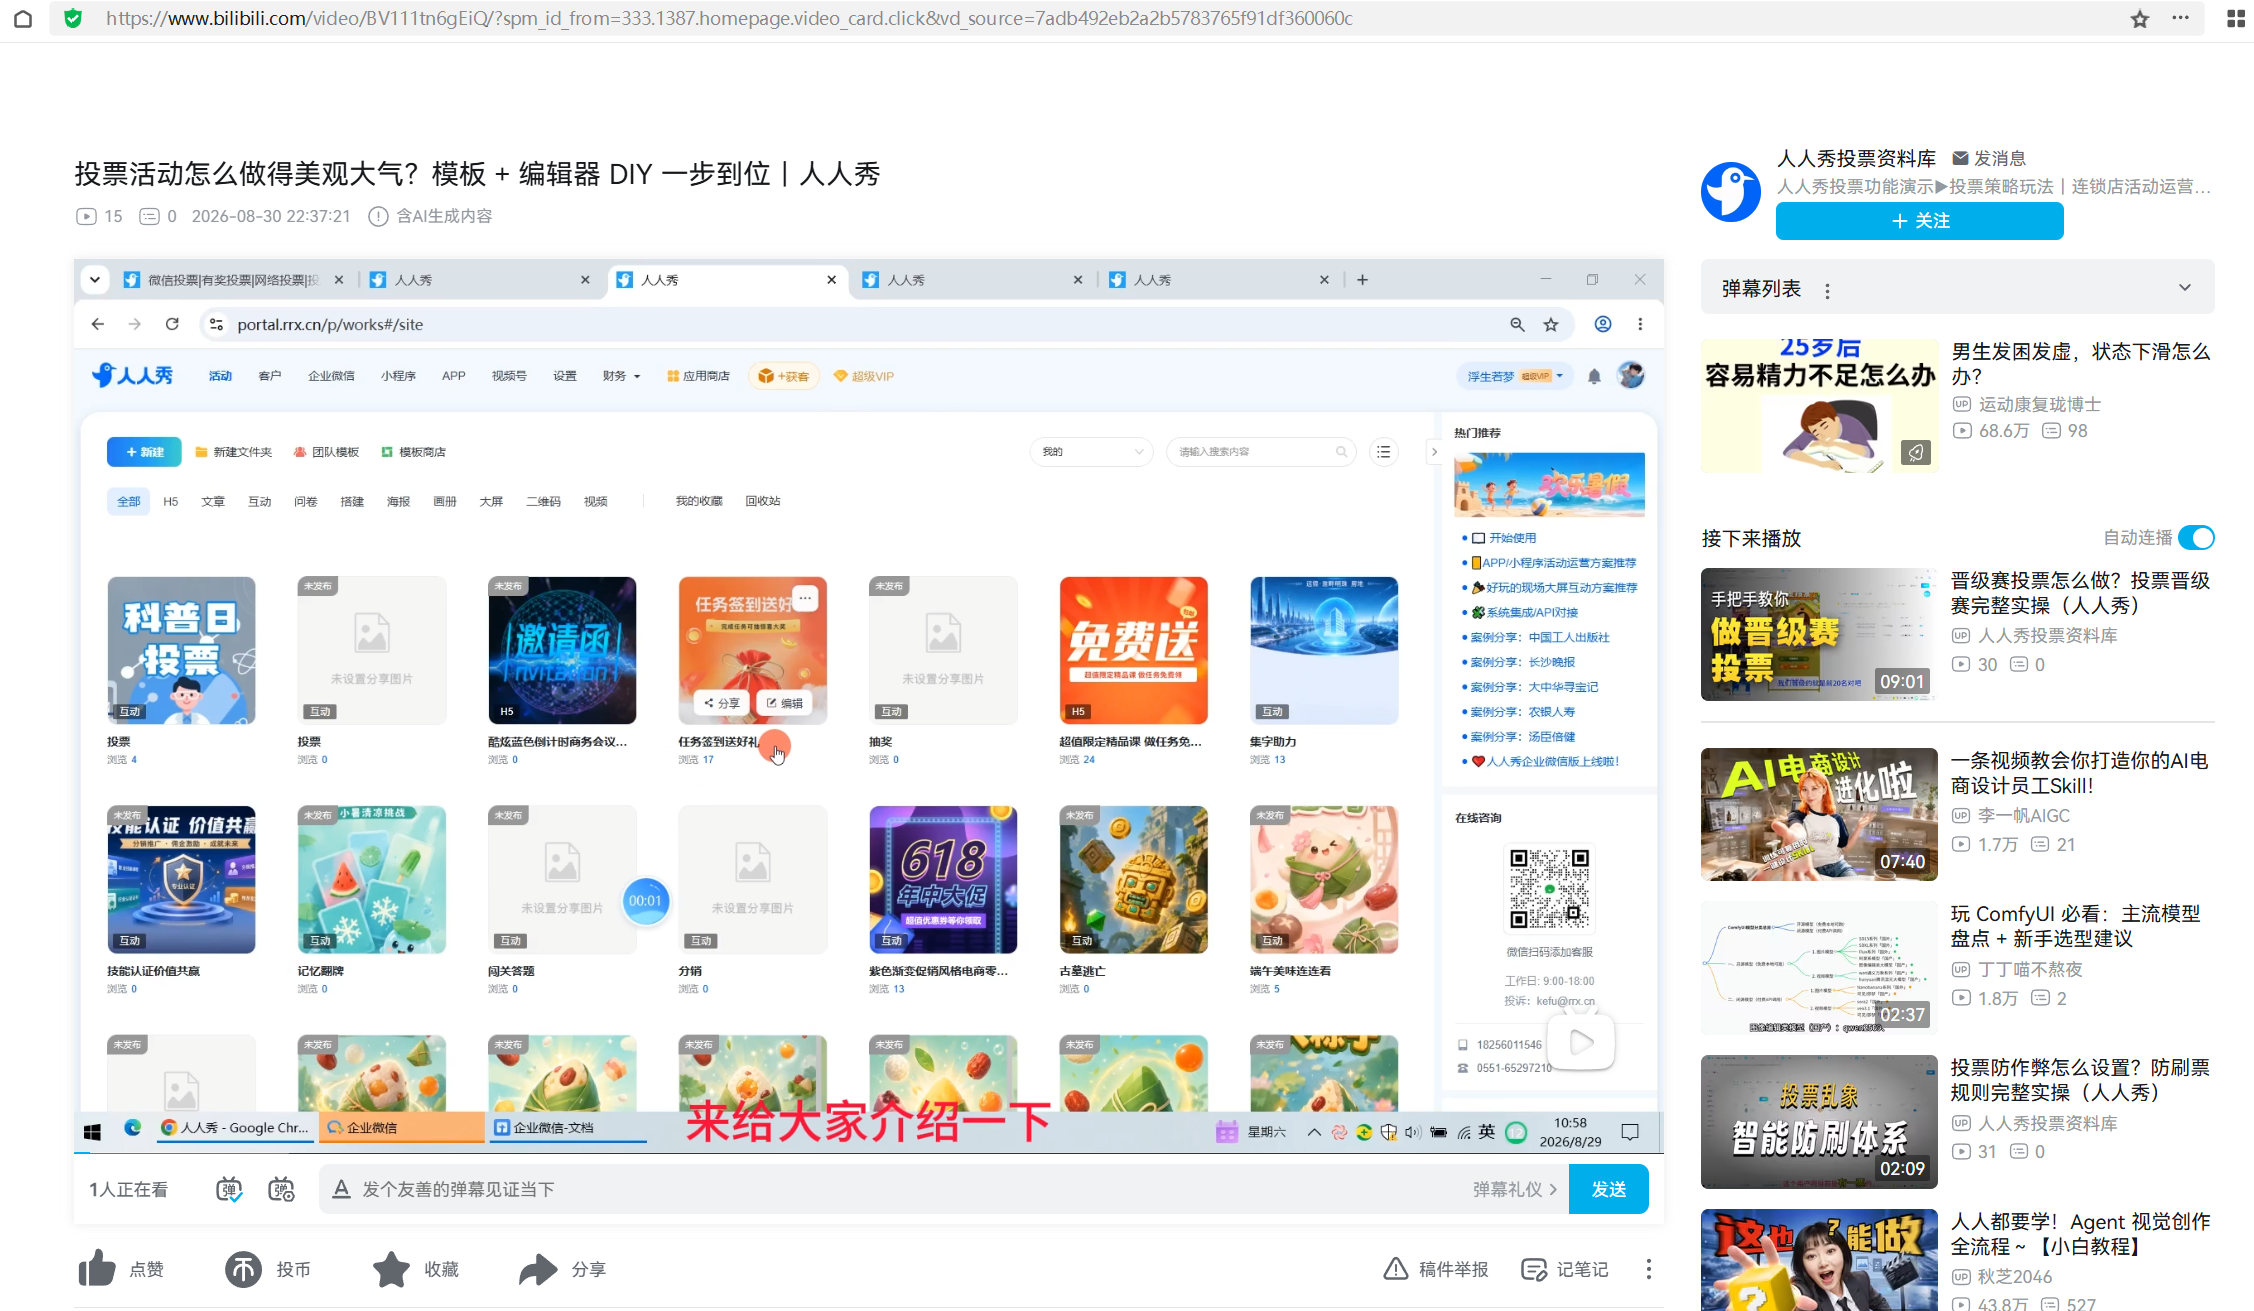Screen dimensions: 2254x1311
Task: Click the thumbs-up 点赞 icon
Action: (97, 1269)
